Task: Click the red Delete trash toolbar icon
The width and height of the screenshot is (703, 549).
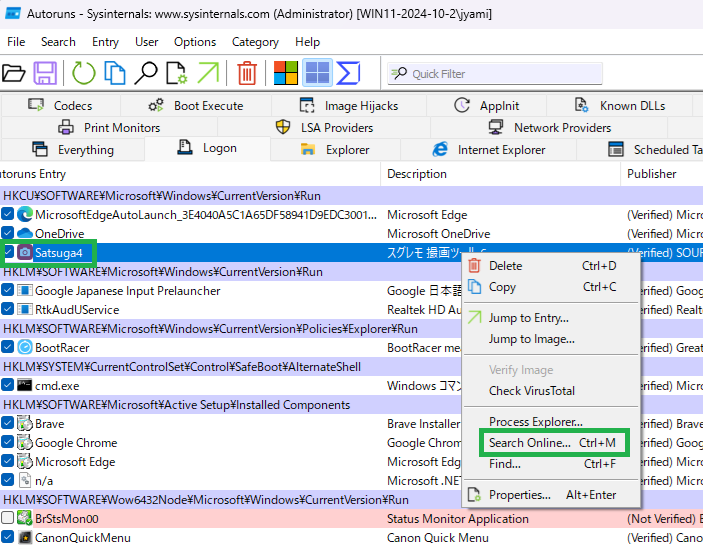Action: (x=247, y=73)
